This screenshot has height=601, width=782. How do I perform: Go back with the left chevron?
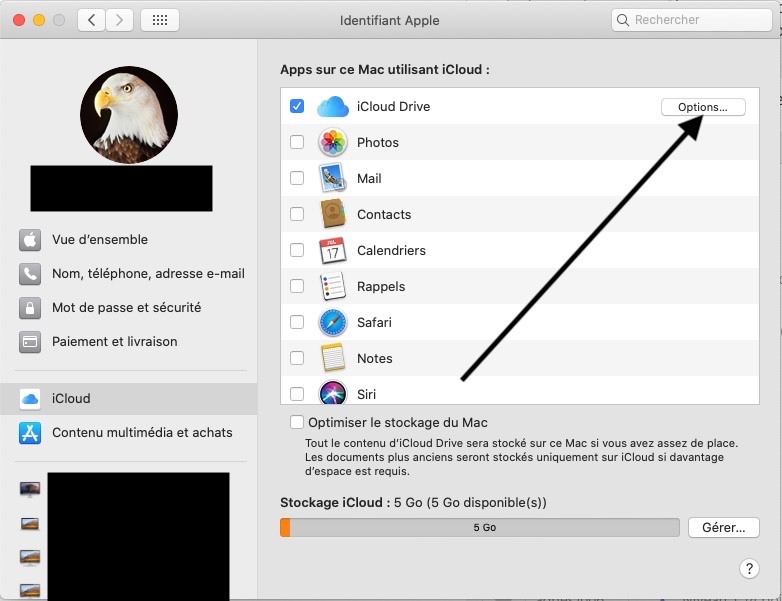(91, 20)
